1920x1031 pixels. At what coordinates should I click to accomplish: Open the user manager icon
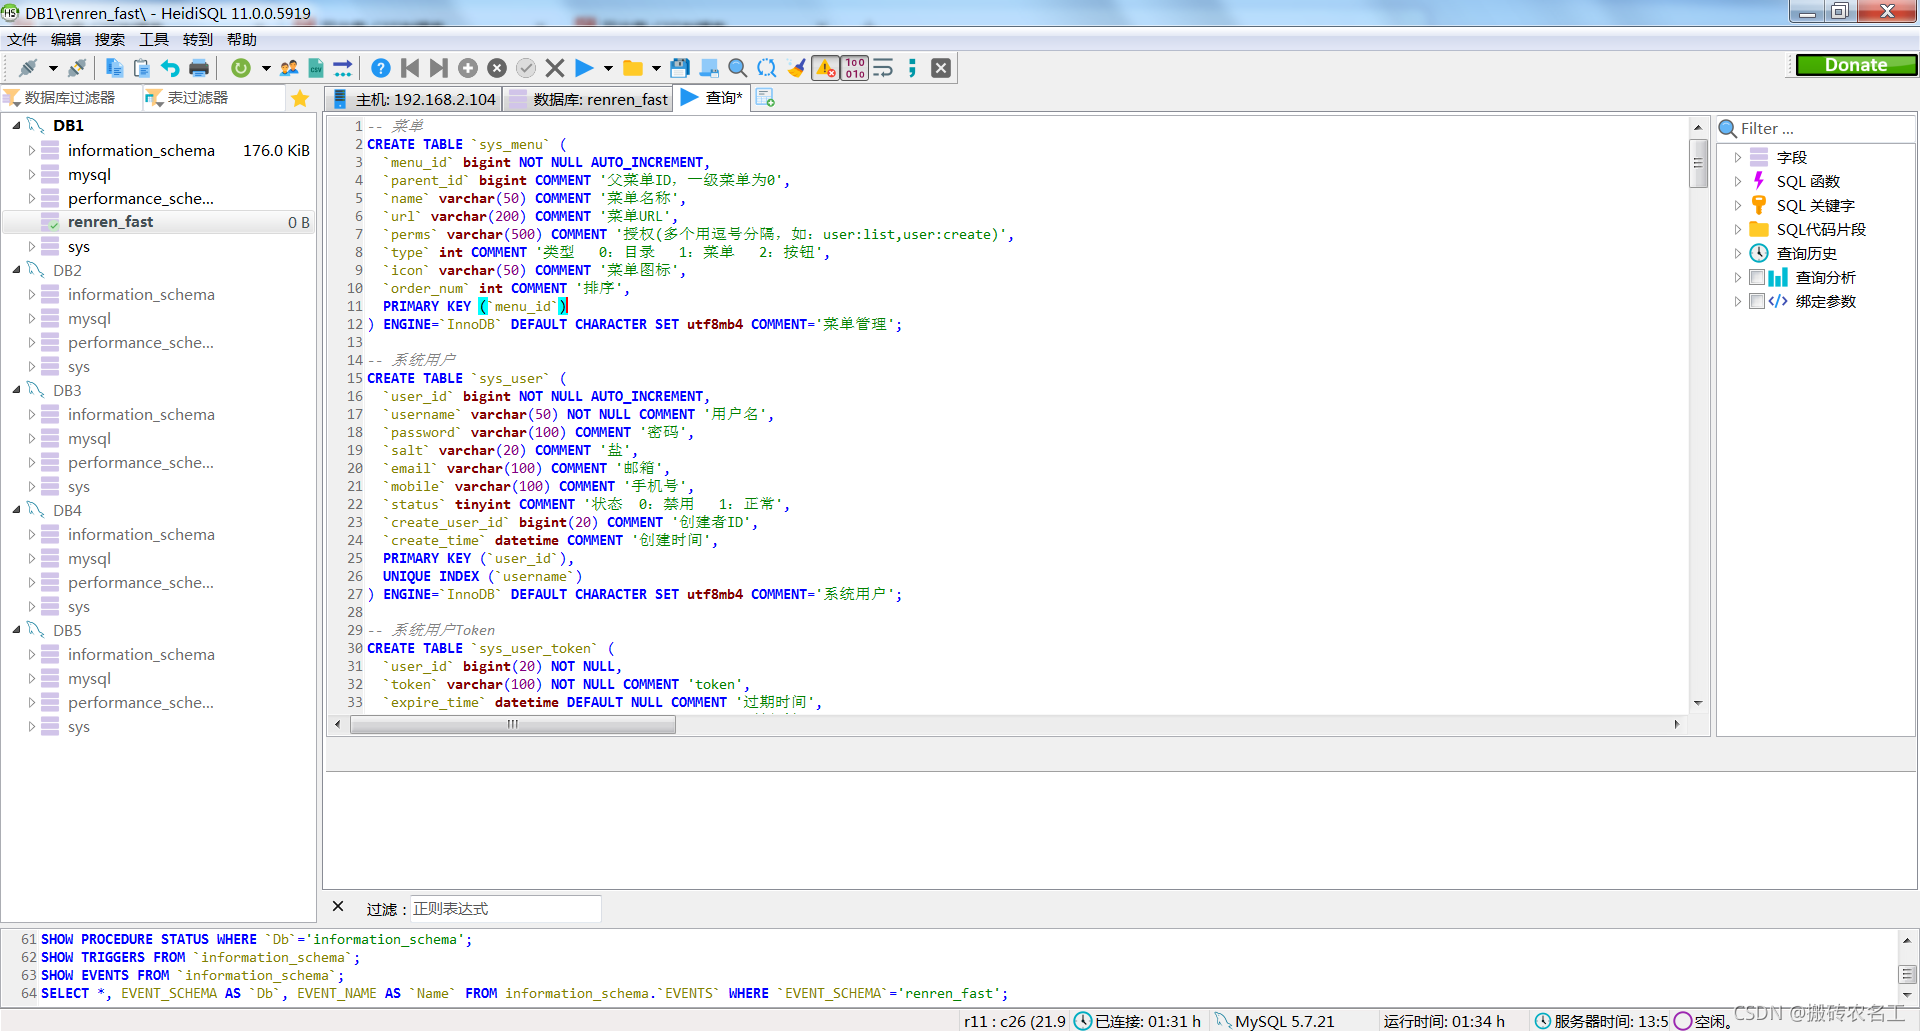tap(289, 68)
